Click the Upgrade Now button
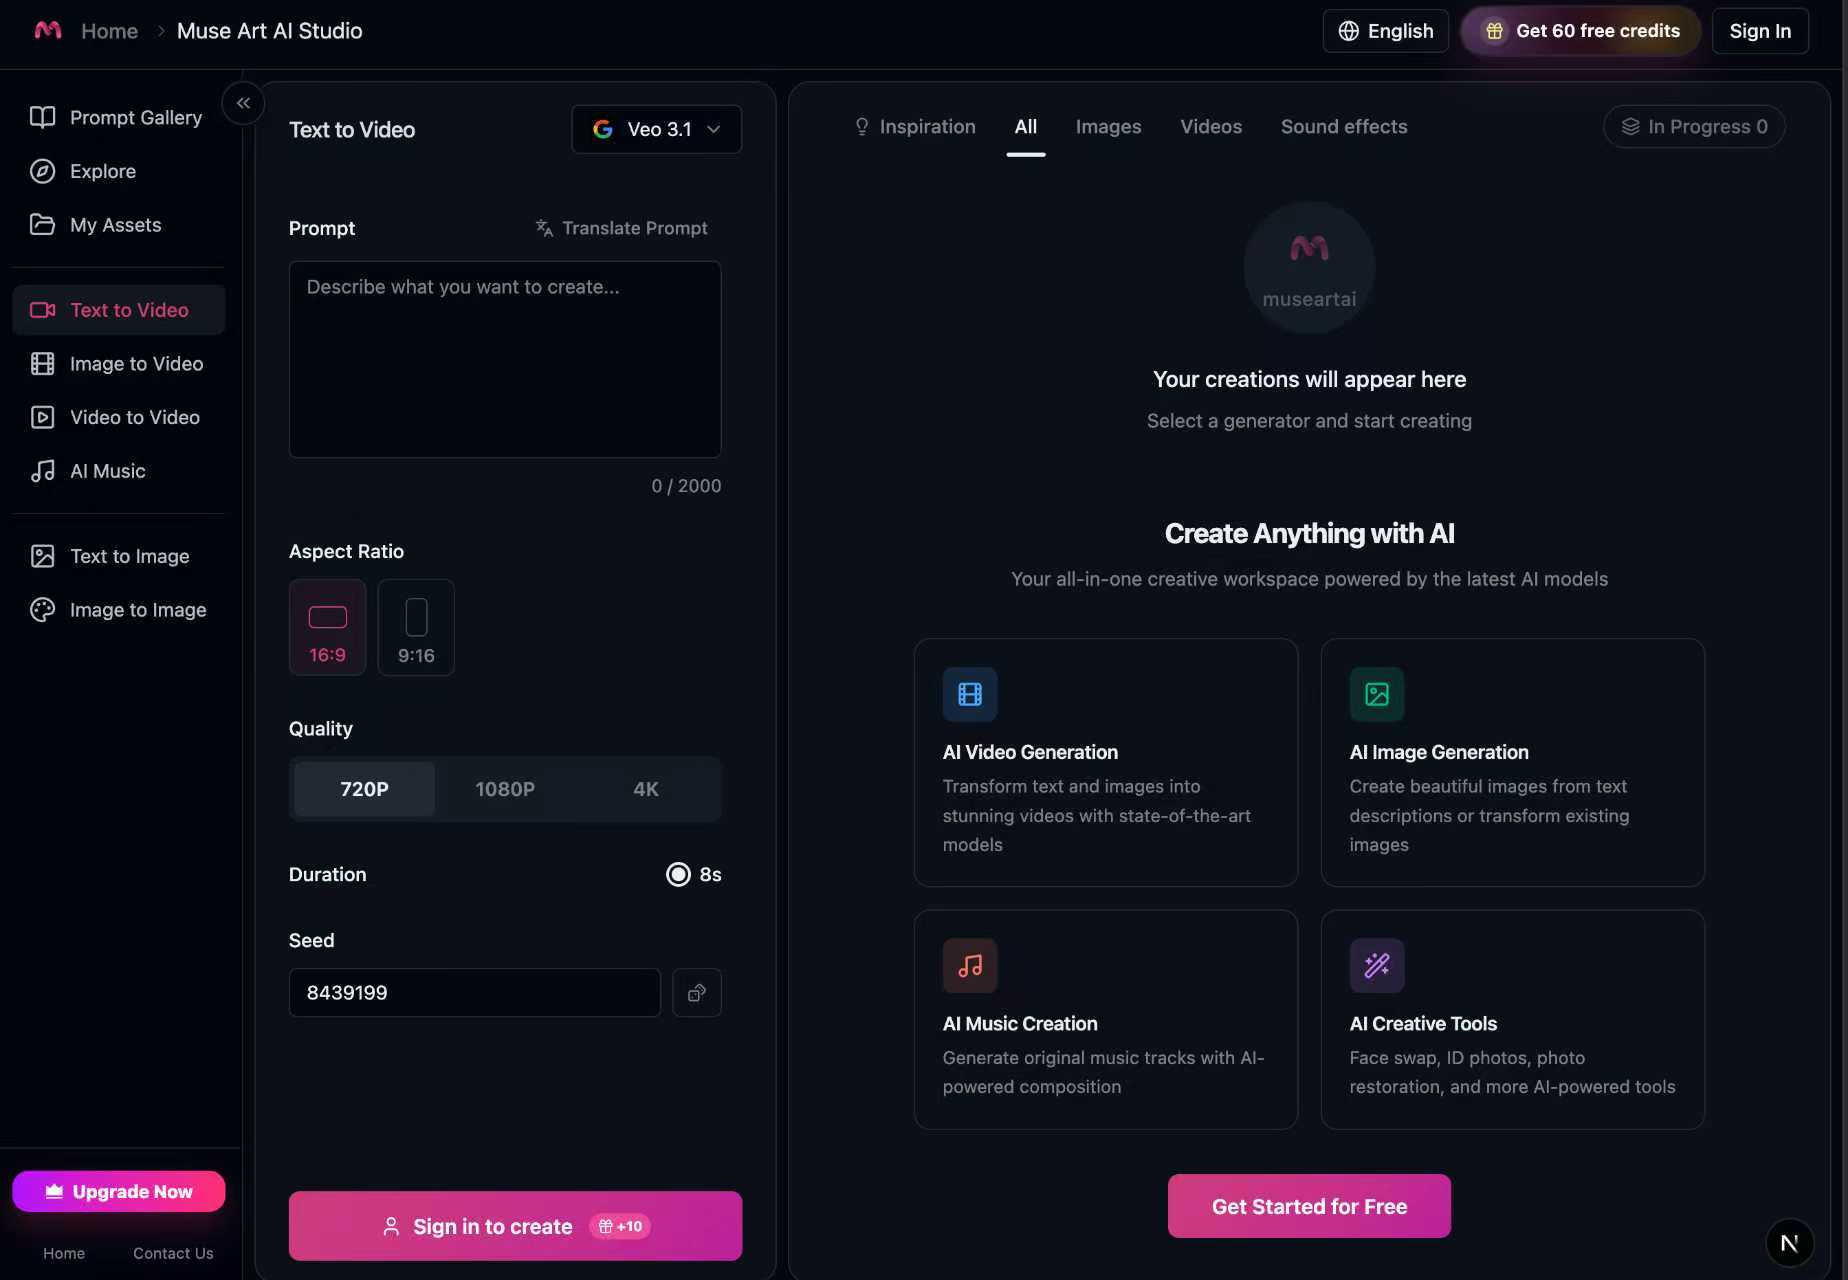Image resolution: width=1848 pixels, height=1280 pixels. click(119, 1191)
